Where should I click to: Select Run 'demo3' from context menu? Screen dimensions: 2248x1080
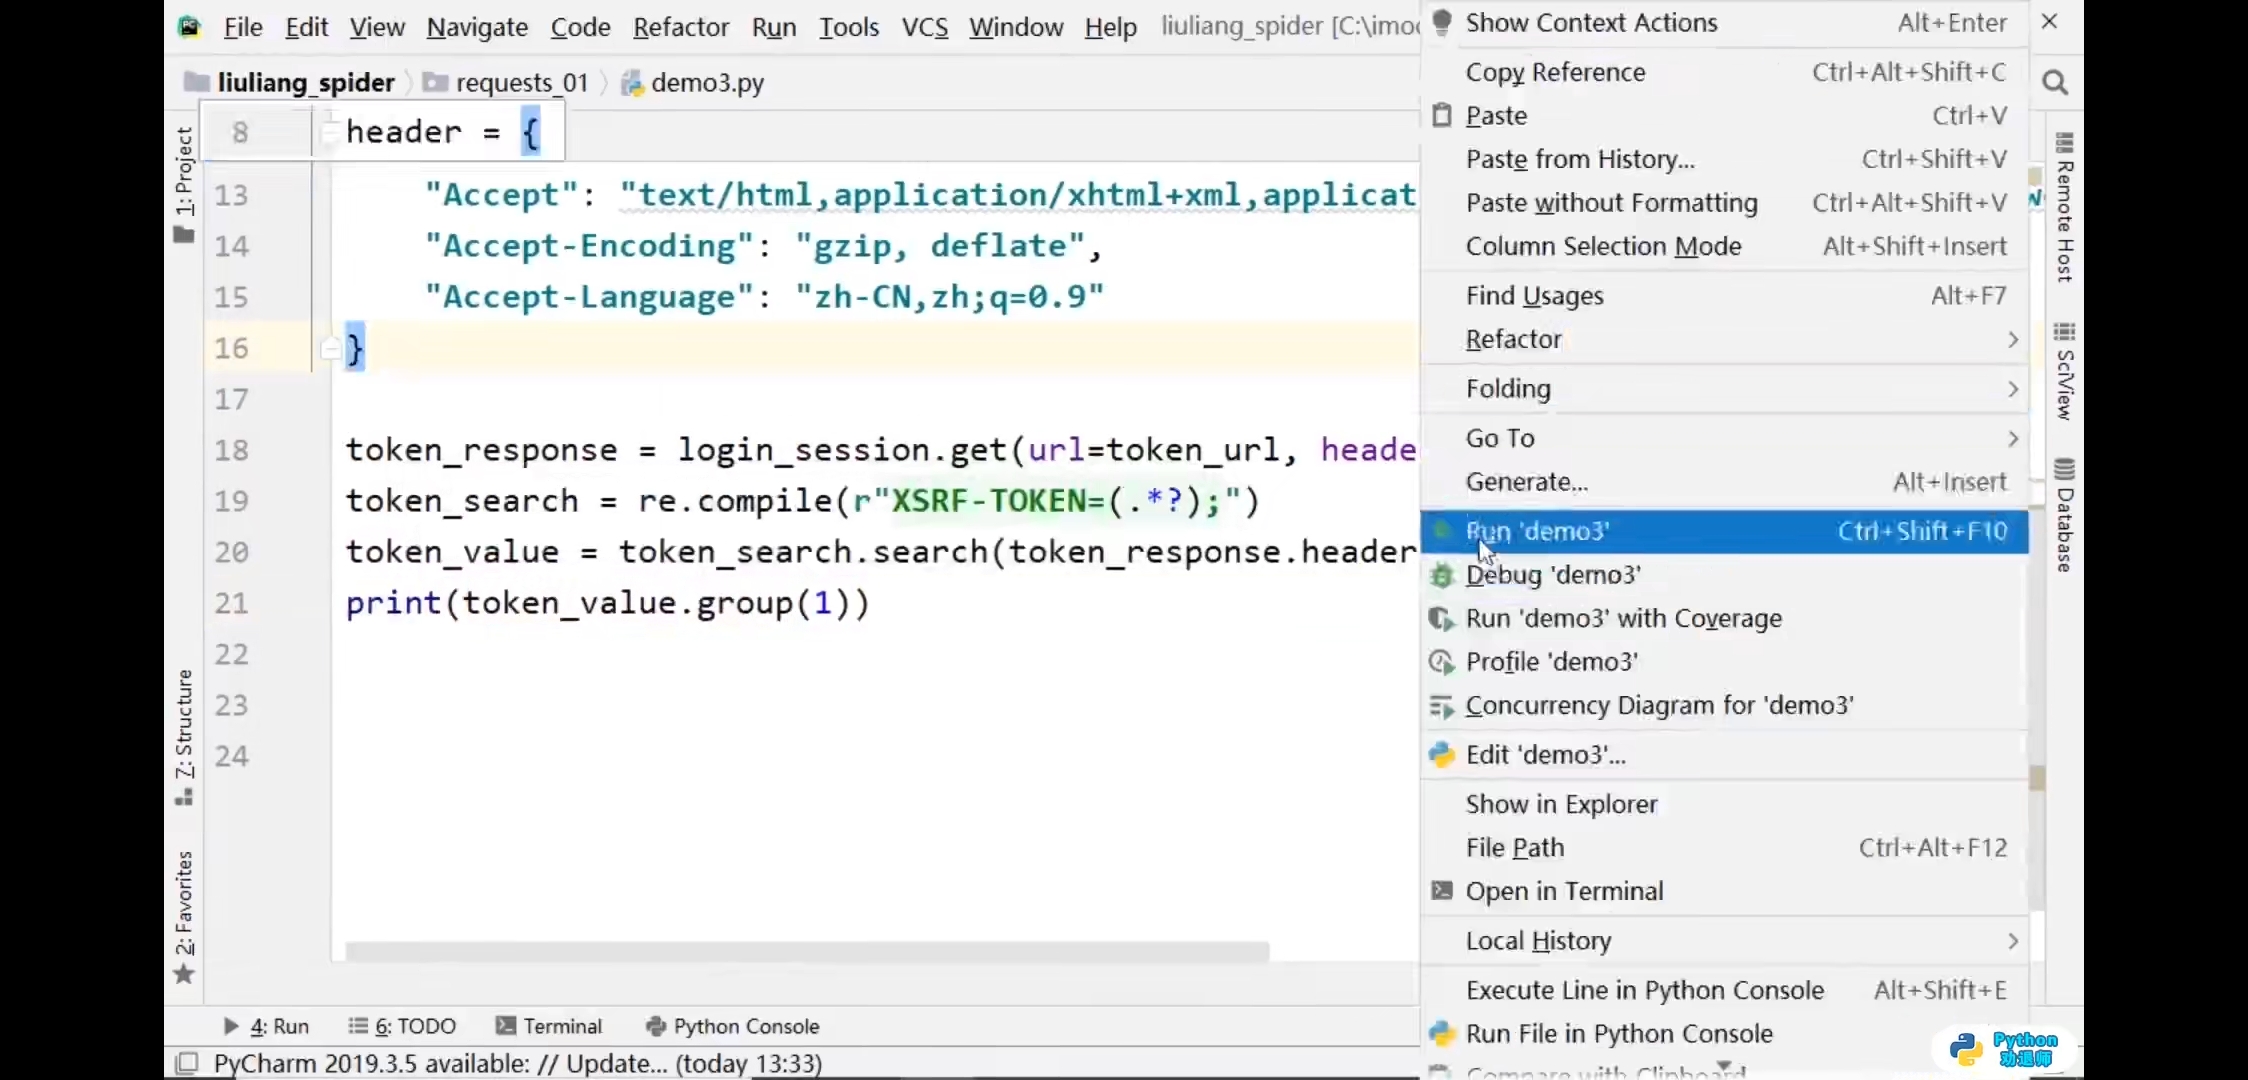pos(1536,531)
